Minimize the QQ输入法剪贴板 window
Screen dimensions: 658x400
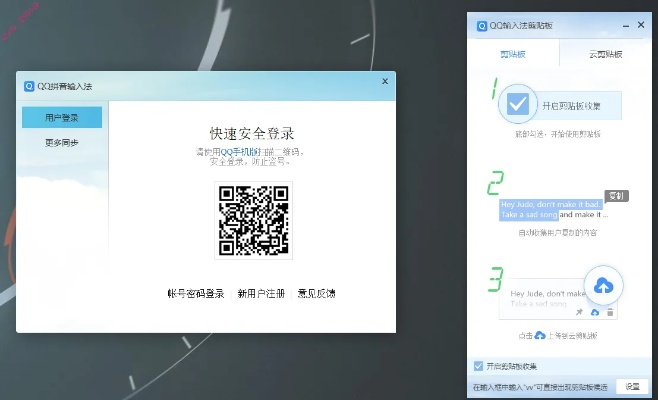[x=623, y=25]
